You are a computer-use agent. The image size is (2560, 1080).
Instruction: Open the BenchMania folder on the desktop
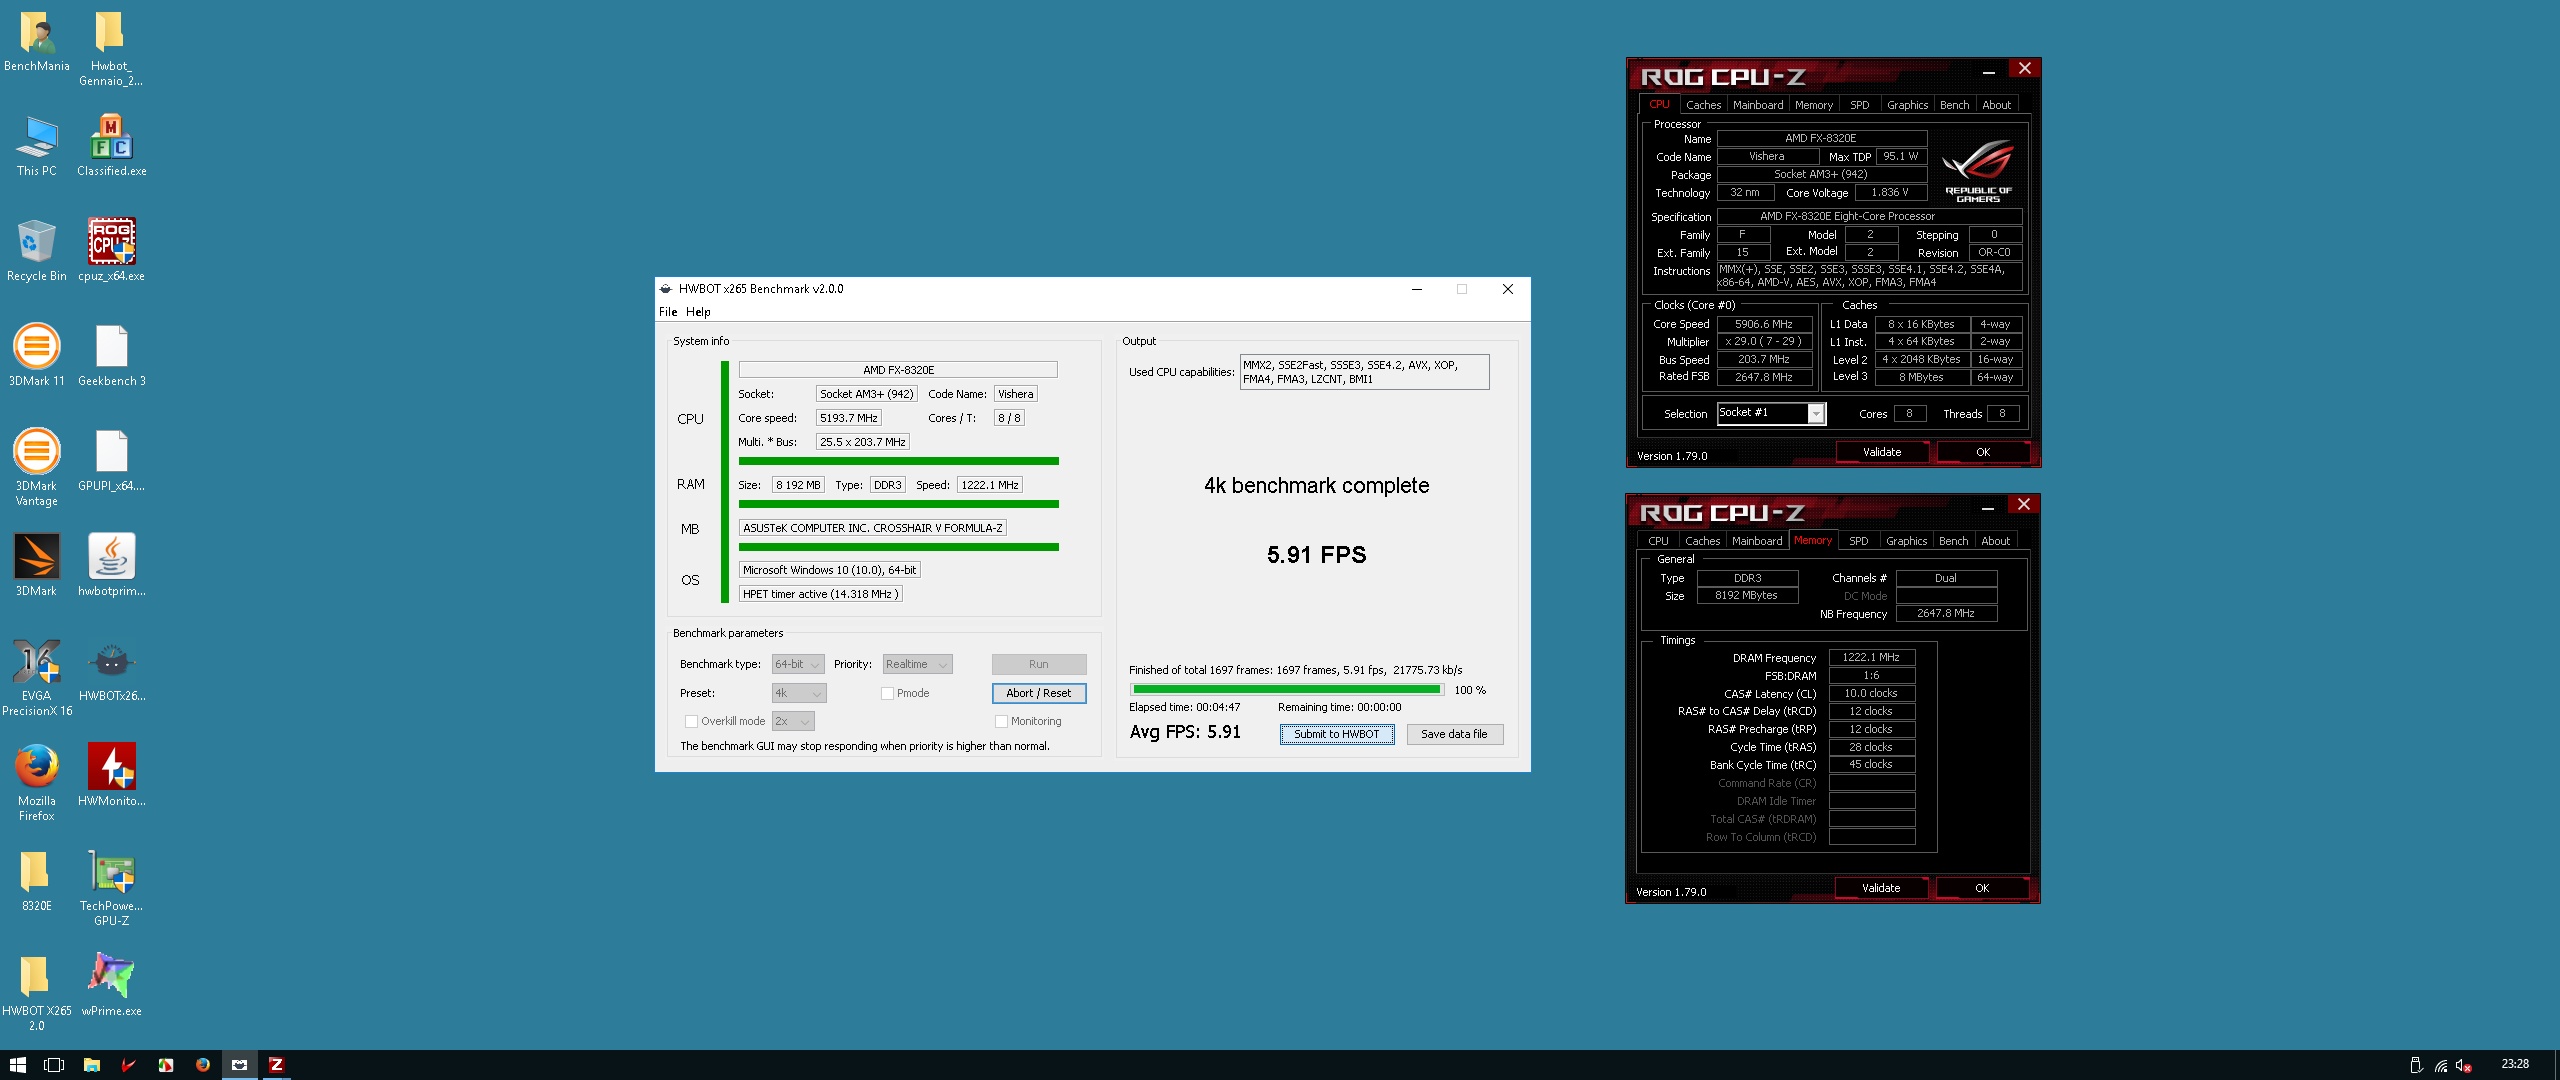[x=37, y=42]
